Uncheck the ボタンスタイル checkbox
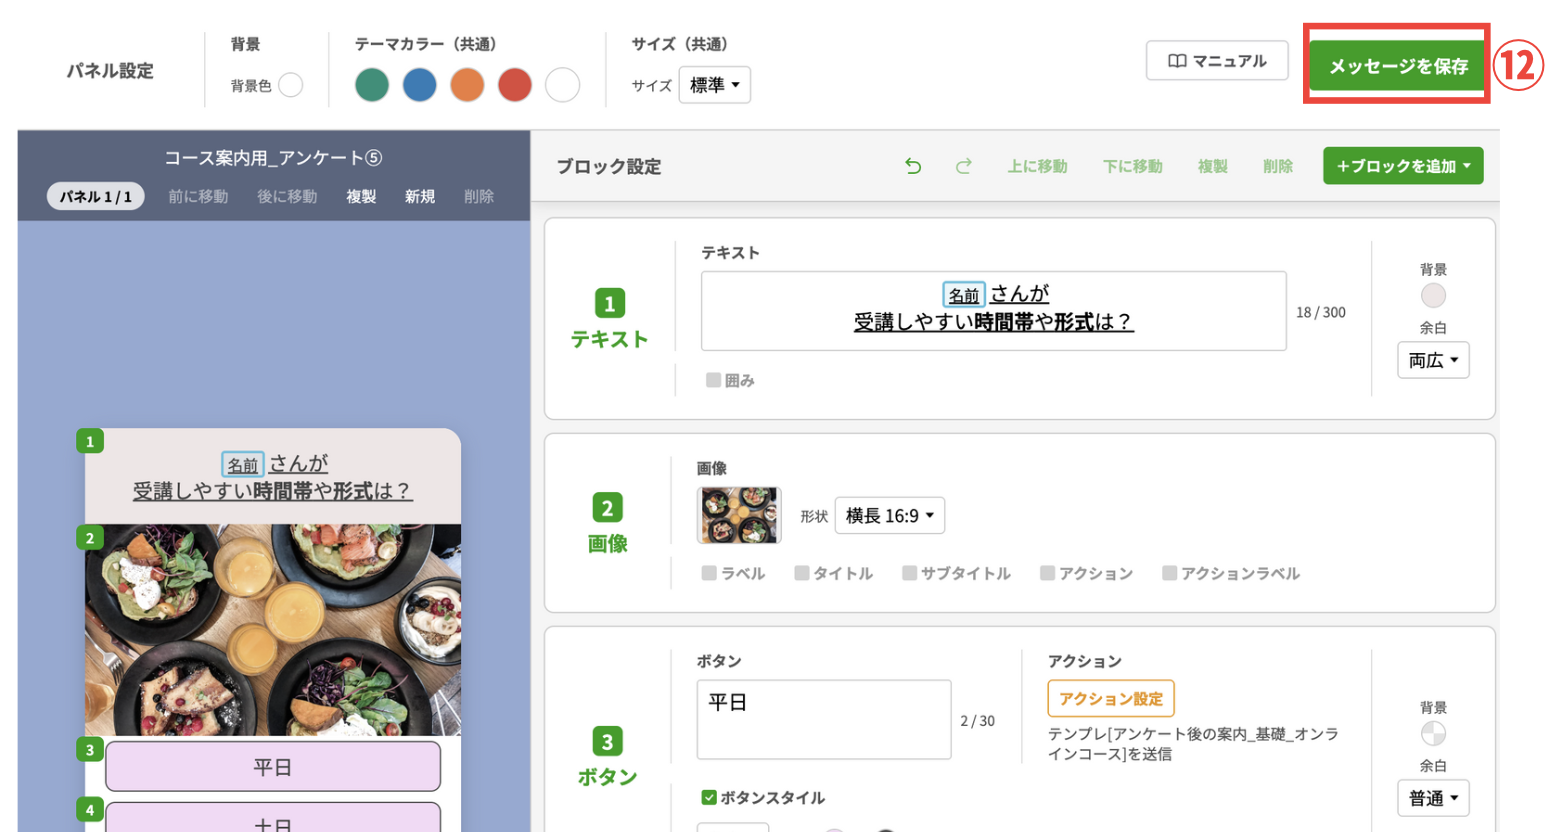 point(709,797)
